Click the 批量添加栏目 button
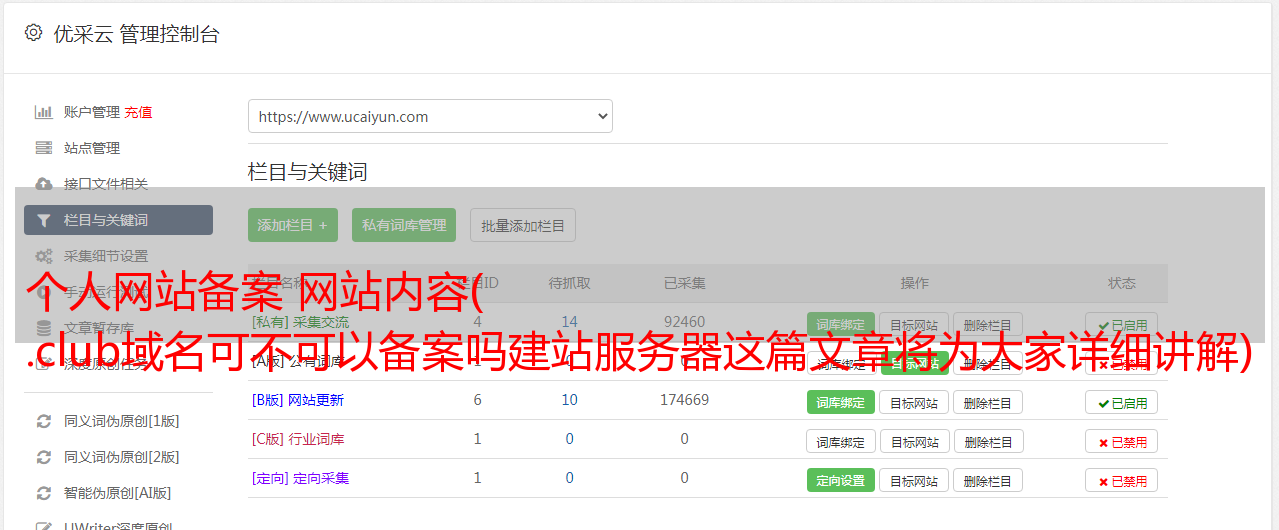Image resolution: width=1279 pixels, height=530 pixels. pos(523,225)
